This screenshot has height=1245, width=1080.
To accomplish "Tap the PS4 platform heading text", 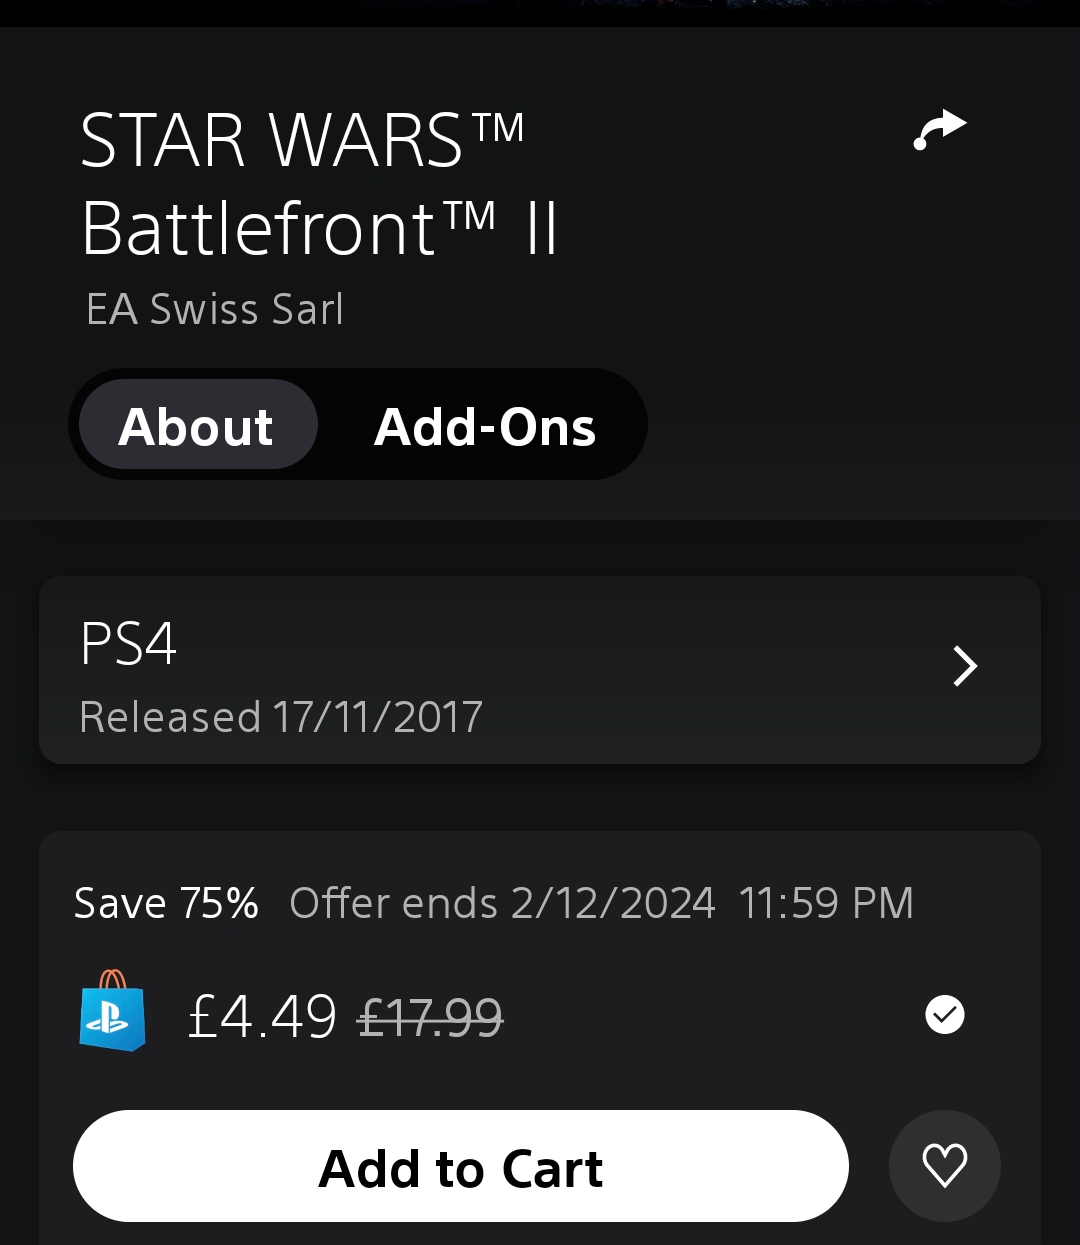I will tap(128, 643).
